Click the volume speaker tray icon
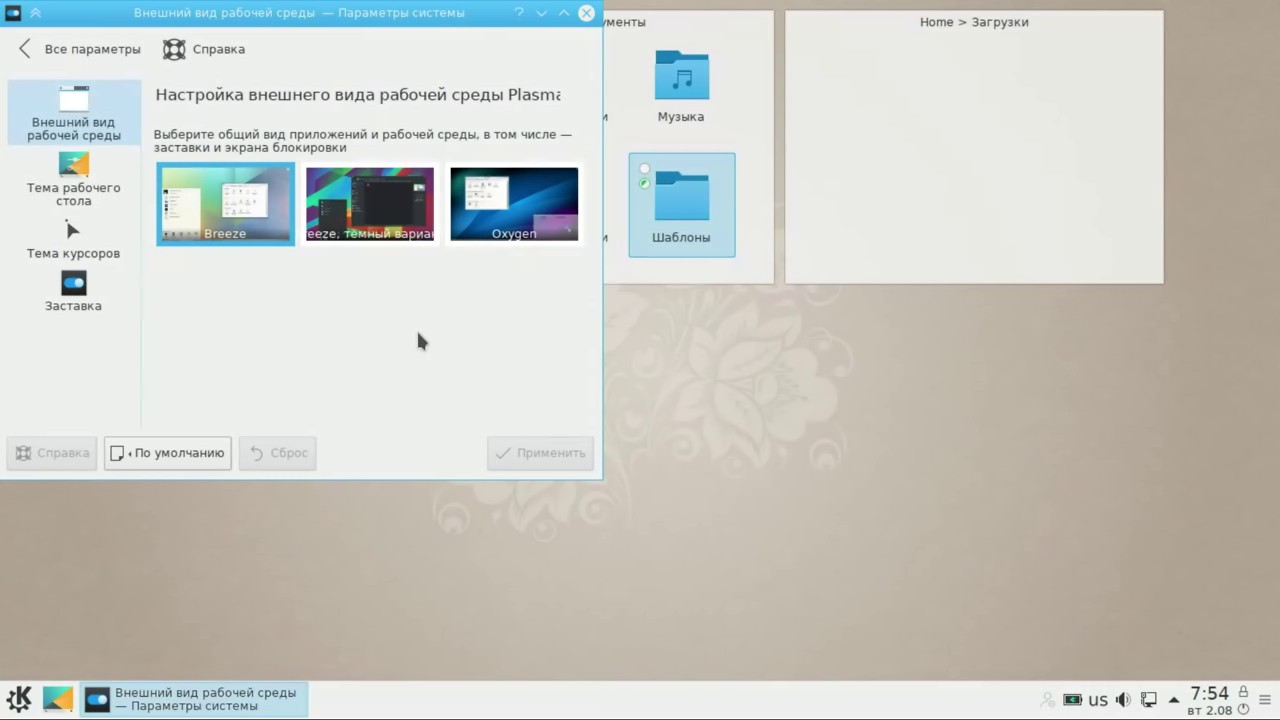The width and height of the screenshot is (1280, 720). tap(1123, 700)
